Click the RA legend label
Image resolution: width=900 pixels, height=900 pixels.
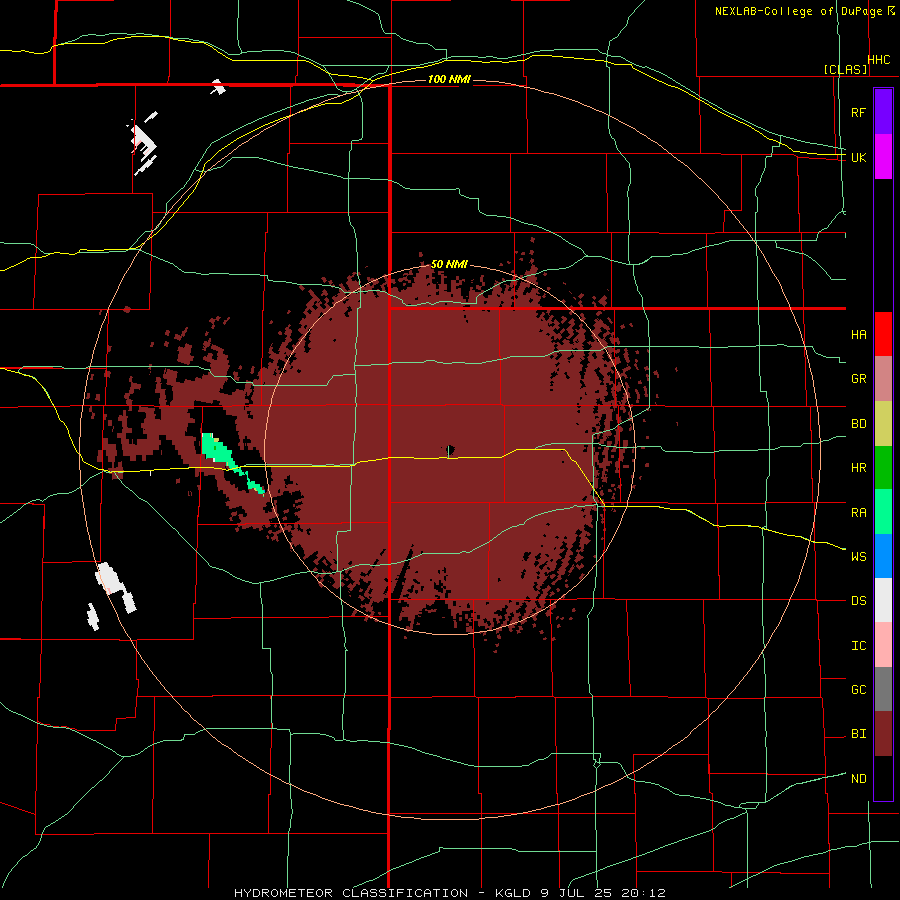pyautogui.click(x=859, y=512)
